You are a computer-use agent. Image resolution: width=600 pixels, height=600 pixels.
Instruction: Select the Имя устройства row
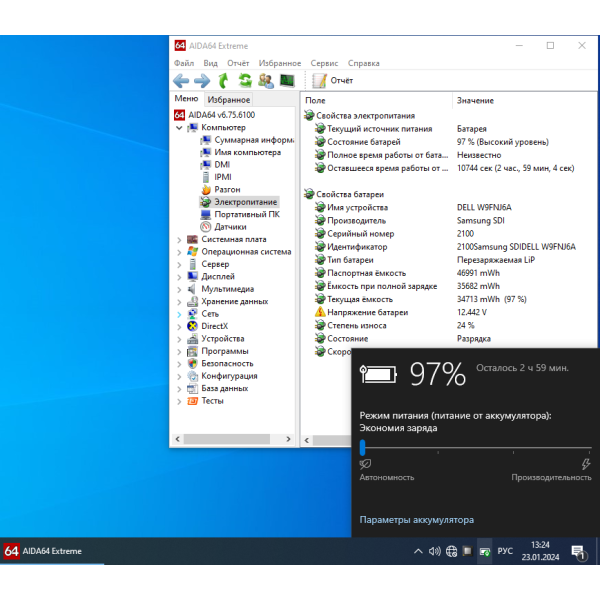click(x=450, y=208)
